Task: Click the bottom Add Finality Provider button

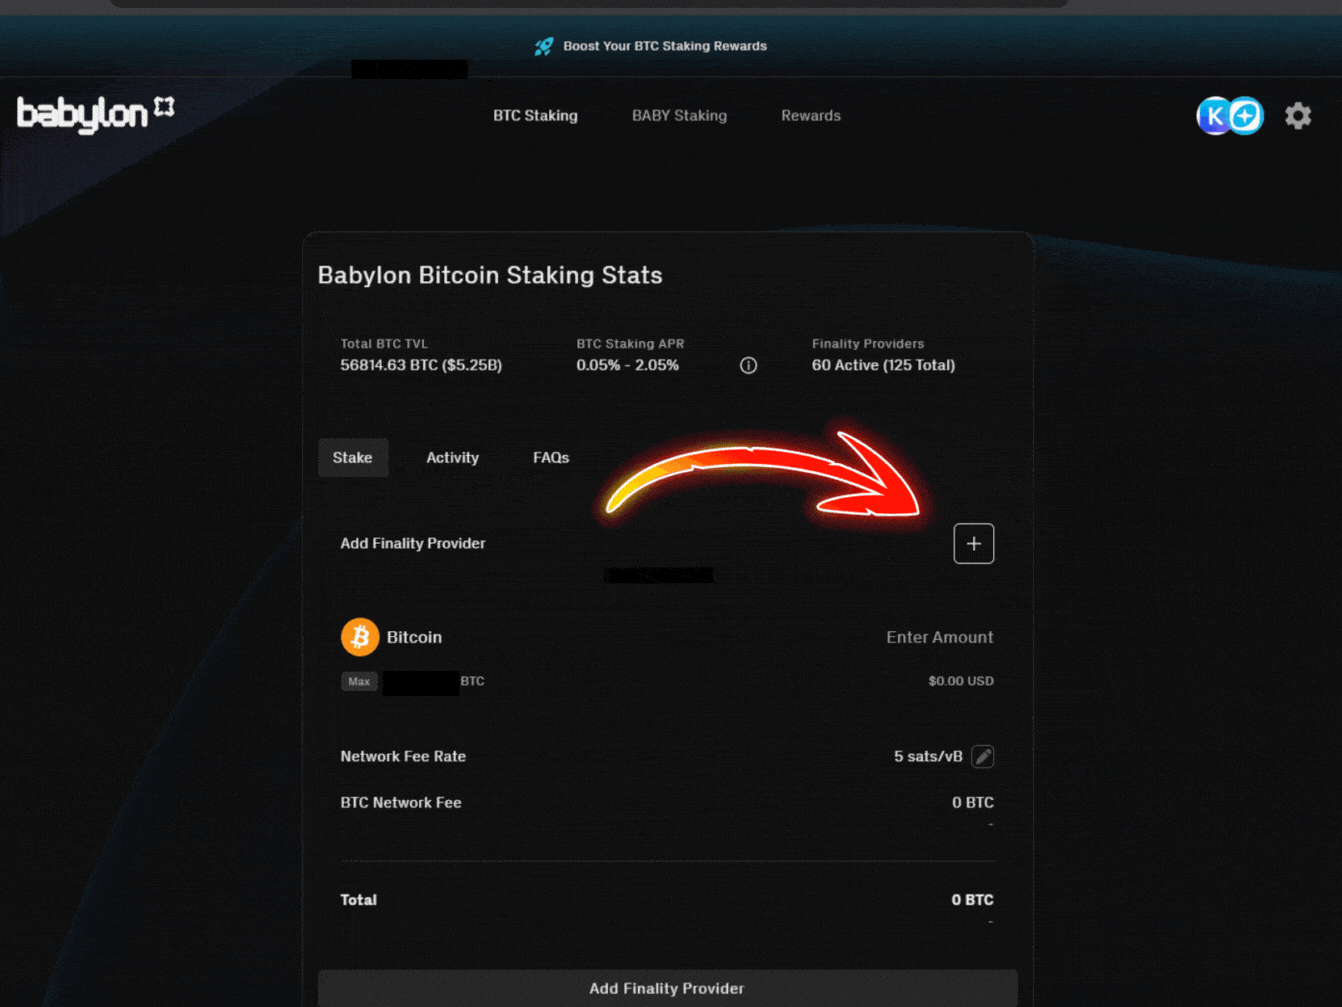Action: (x=666, y=988)
